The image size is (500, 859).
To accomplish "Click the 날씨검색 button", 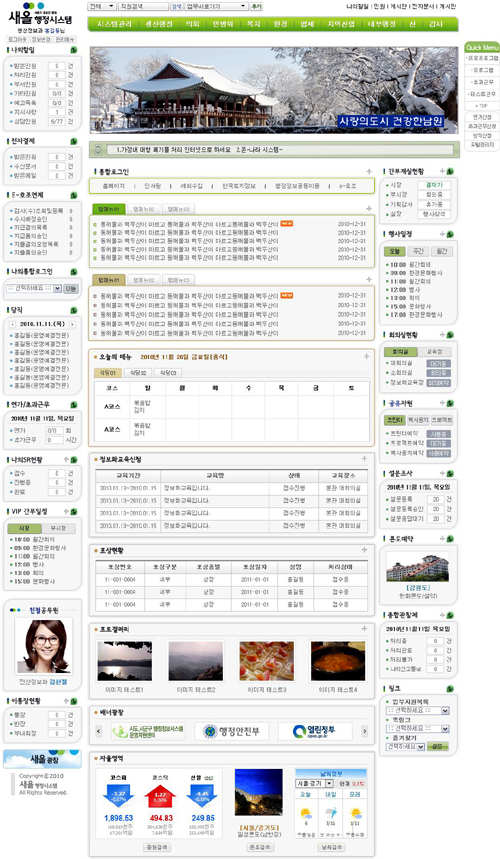I will click(x=330, y=847).
